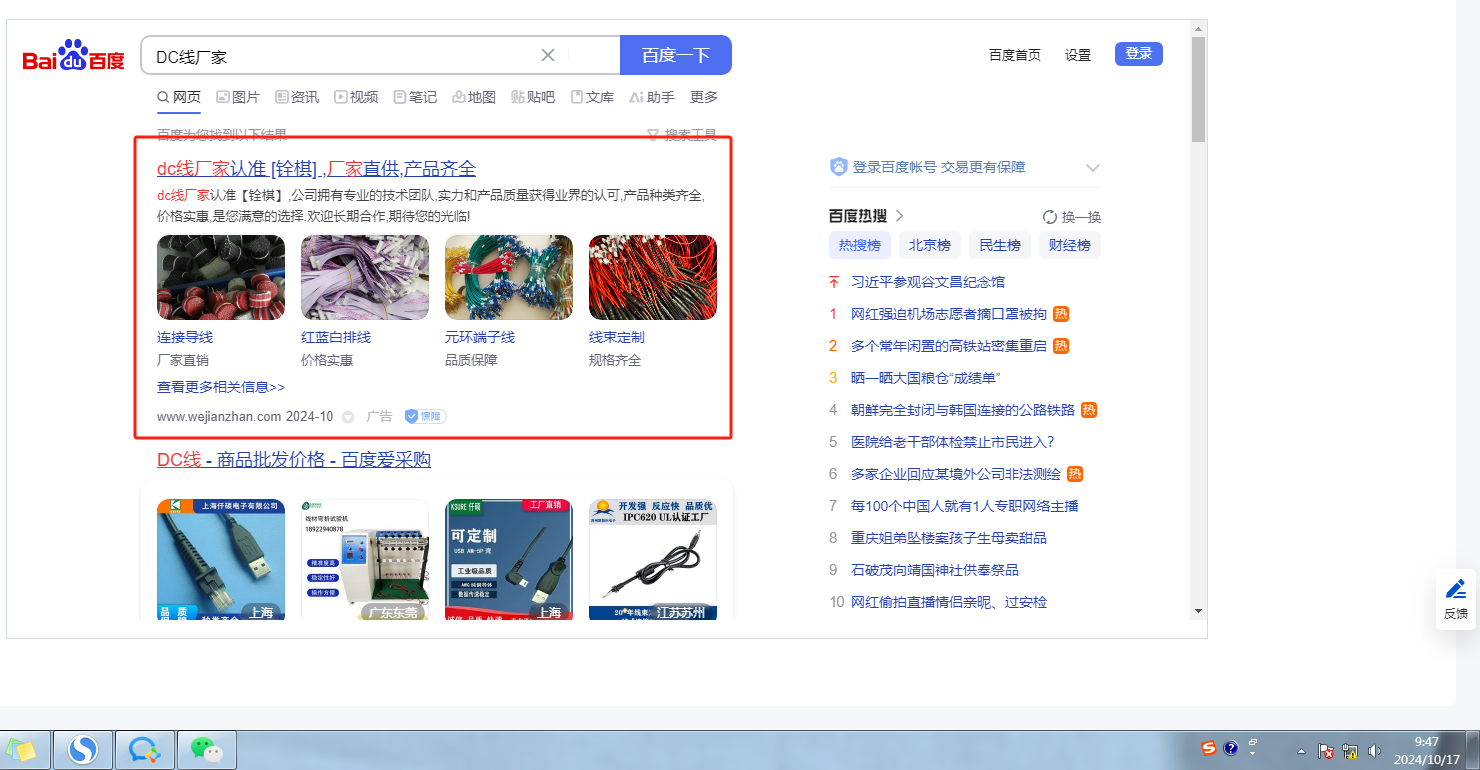Open the WeChat taskbar icon
The height and width of the screenshot is (770, 1480).
(206, 749)
